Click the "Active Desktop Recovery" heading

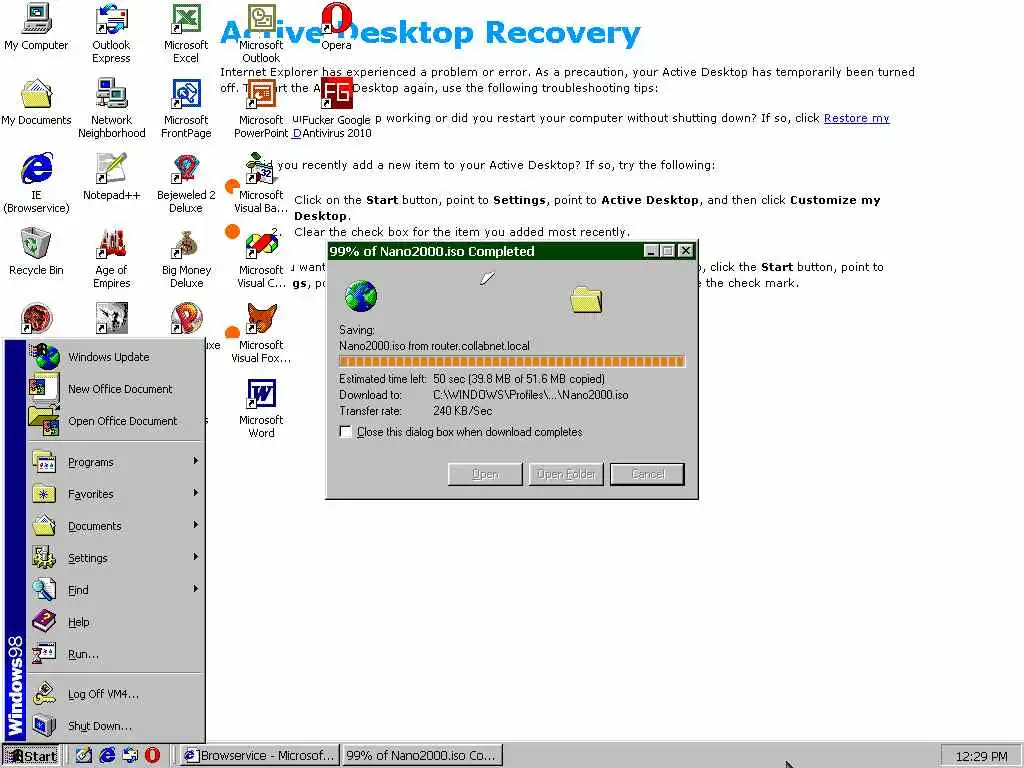pos(431,33)
